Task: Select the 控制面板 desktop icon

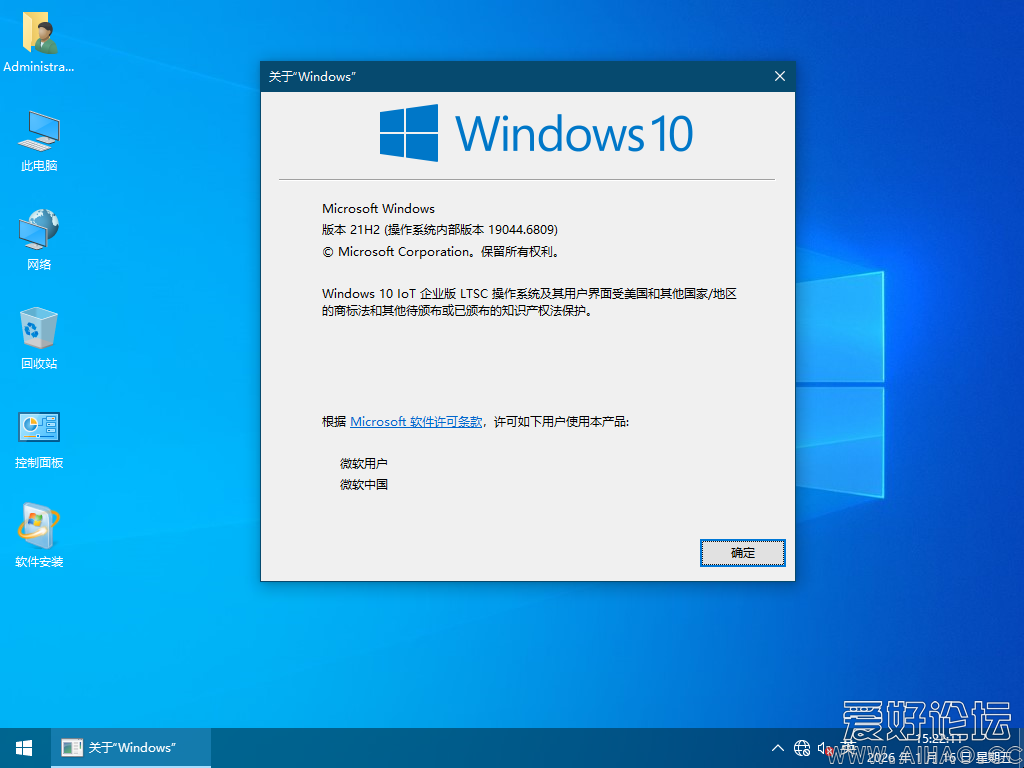Action: coord(39,439)
